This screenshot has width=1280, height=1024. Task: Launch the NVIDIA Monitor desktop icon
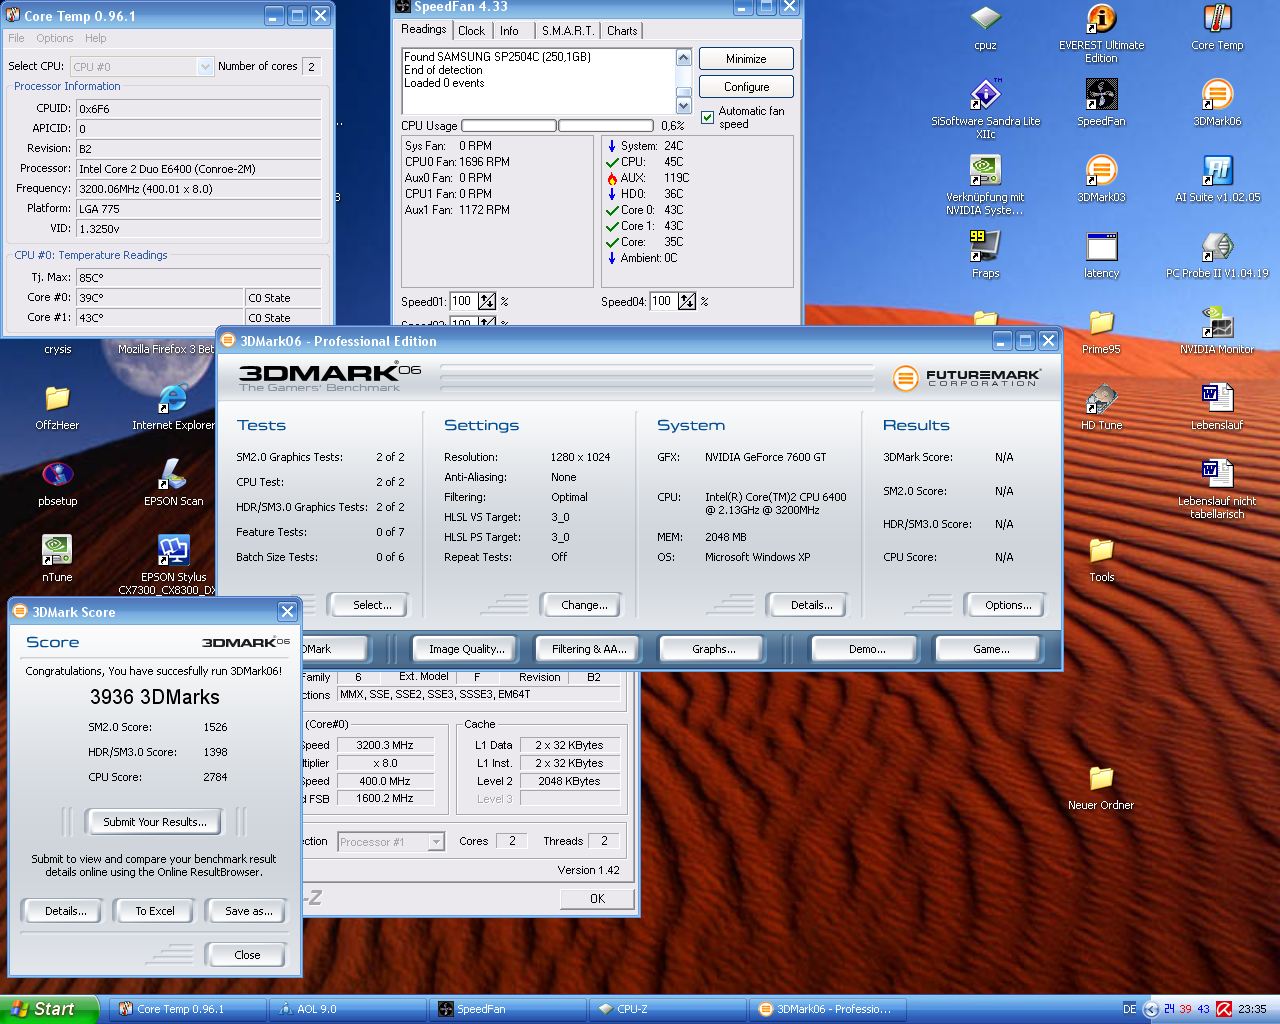1217,331
